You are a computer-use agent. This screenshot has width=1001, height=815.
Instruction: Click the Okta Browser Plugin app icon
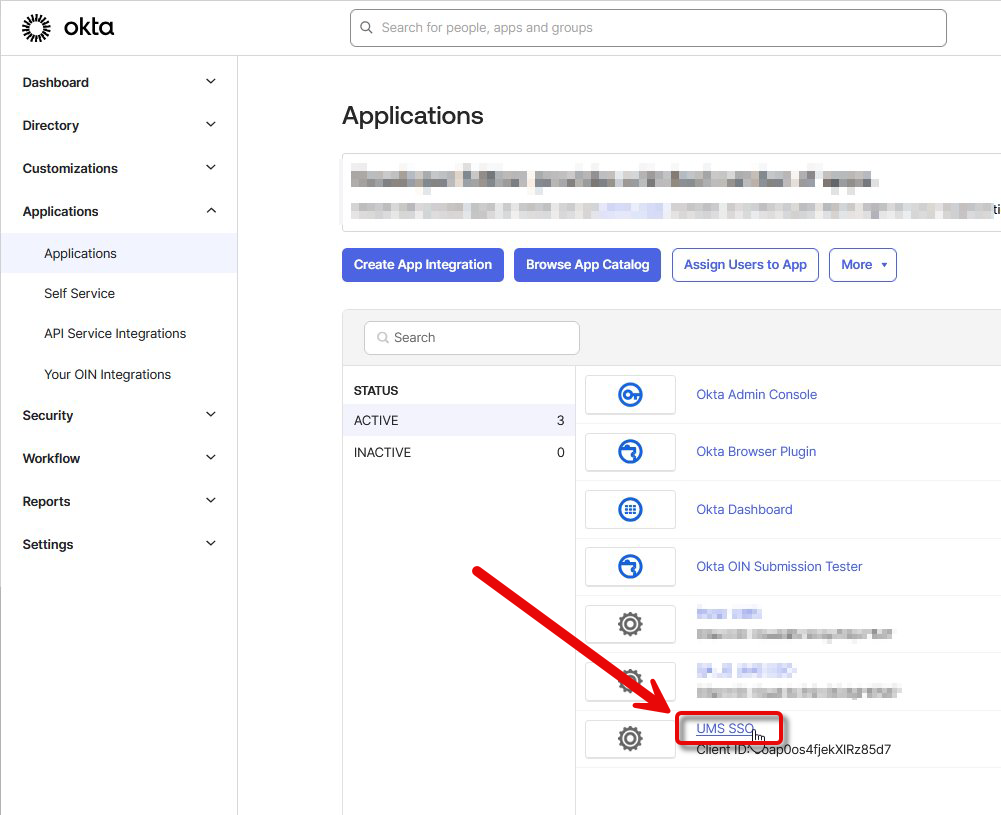[x=630, y=452]
